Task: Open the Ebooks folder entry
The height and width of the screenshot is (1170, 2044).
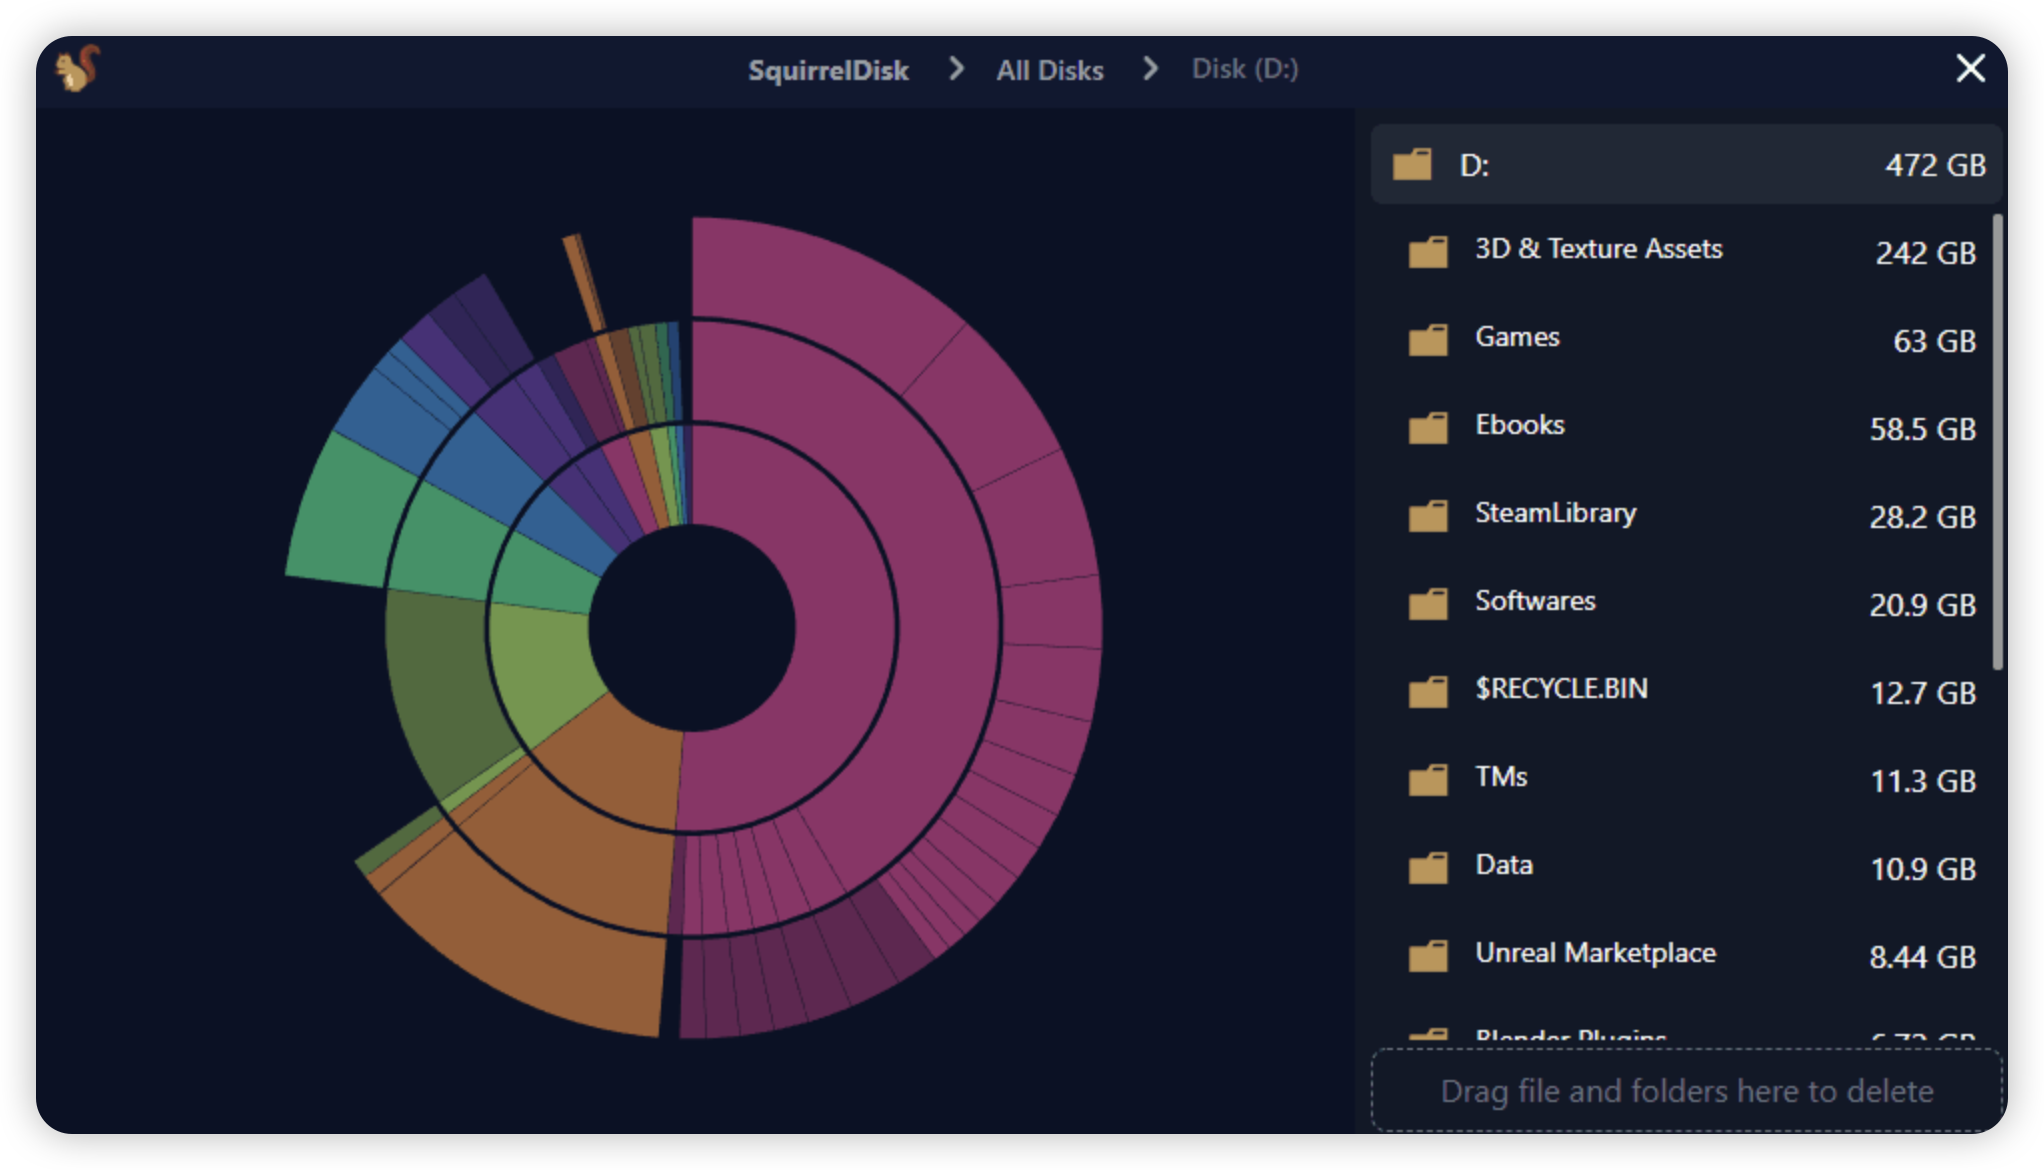Action: (1687, 428)
